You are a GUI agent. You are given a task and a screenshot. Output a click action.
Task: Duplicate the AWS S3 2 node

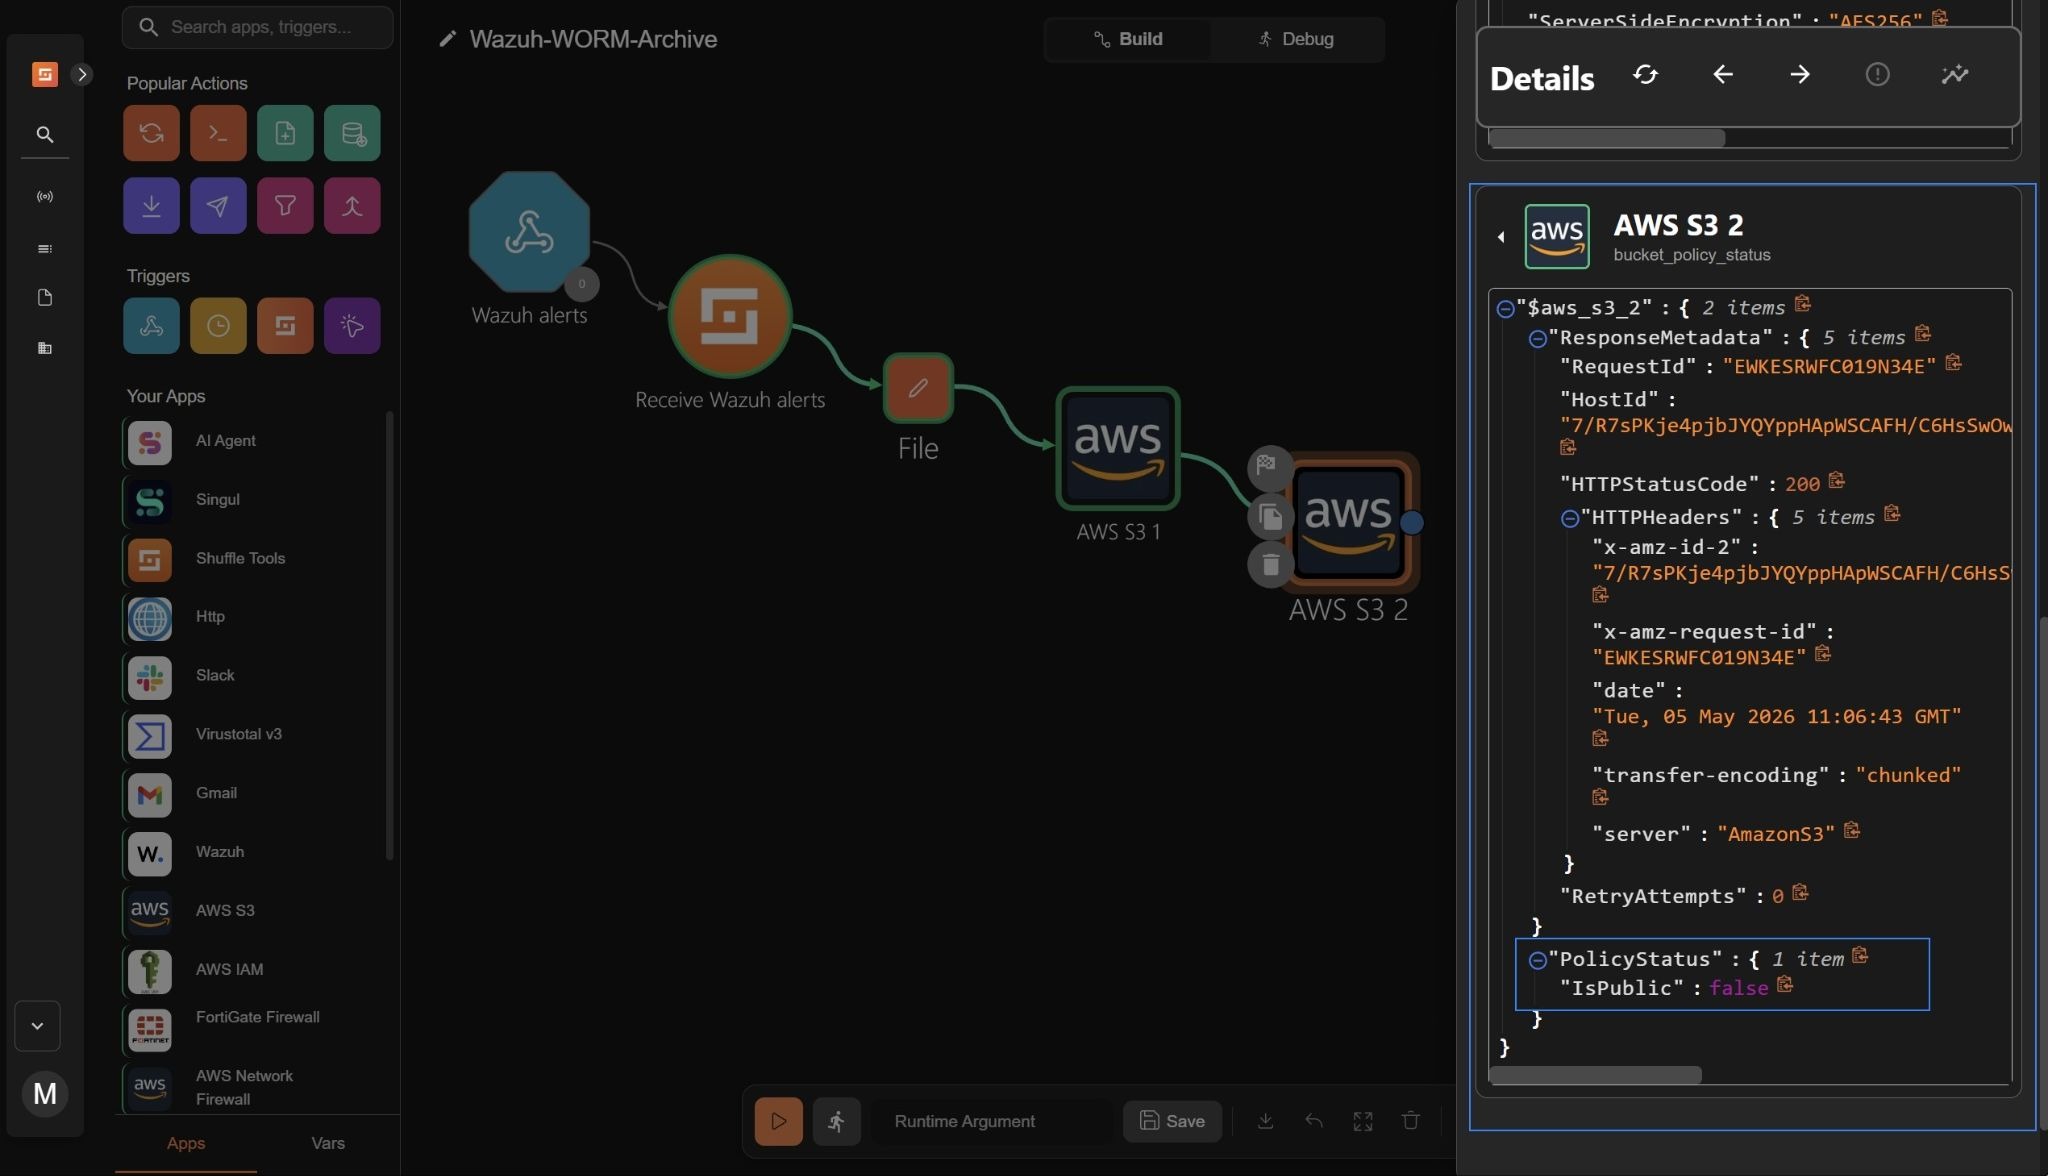pos(1270,516)
